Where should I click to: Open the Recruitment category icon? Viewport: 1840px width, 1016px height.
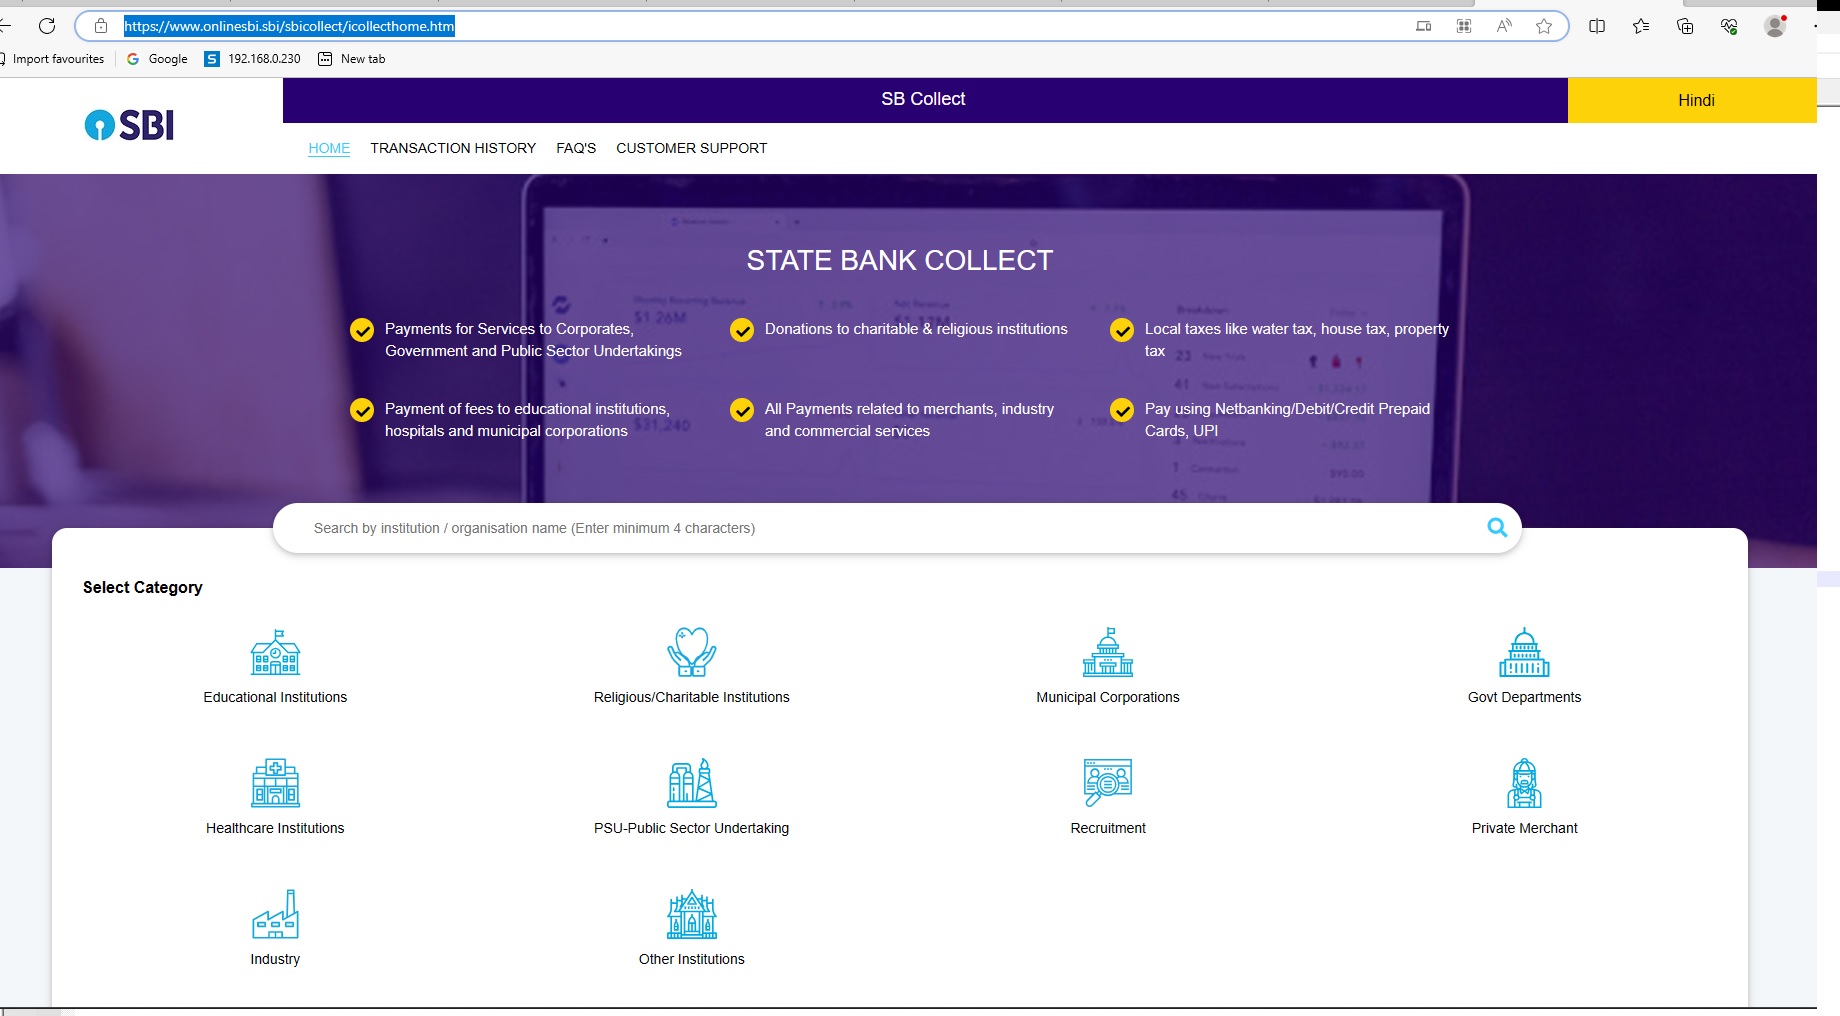1108,783
